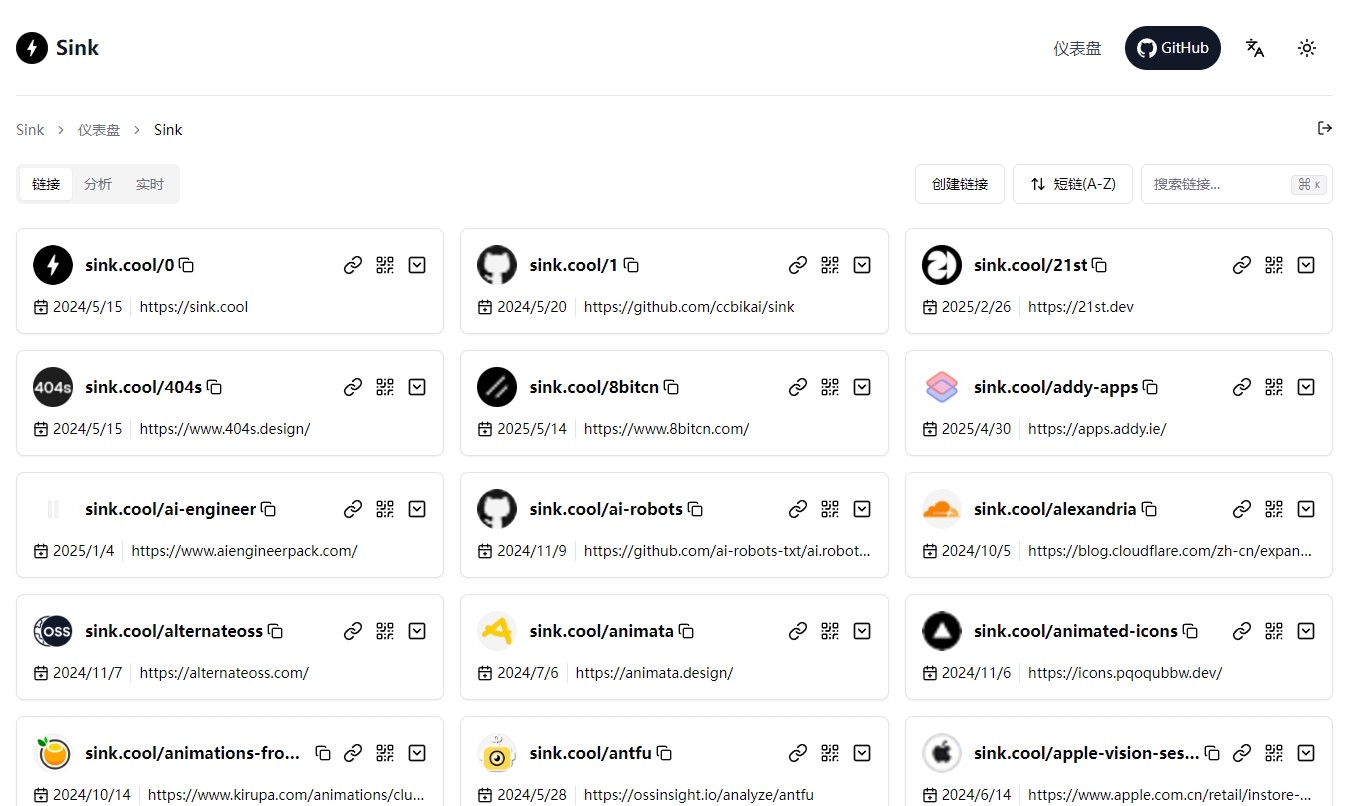
Task: Expand options menu for sink.cool/404s
Action: [x=418, y=387]
